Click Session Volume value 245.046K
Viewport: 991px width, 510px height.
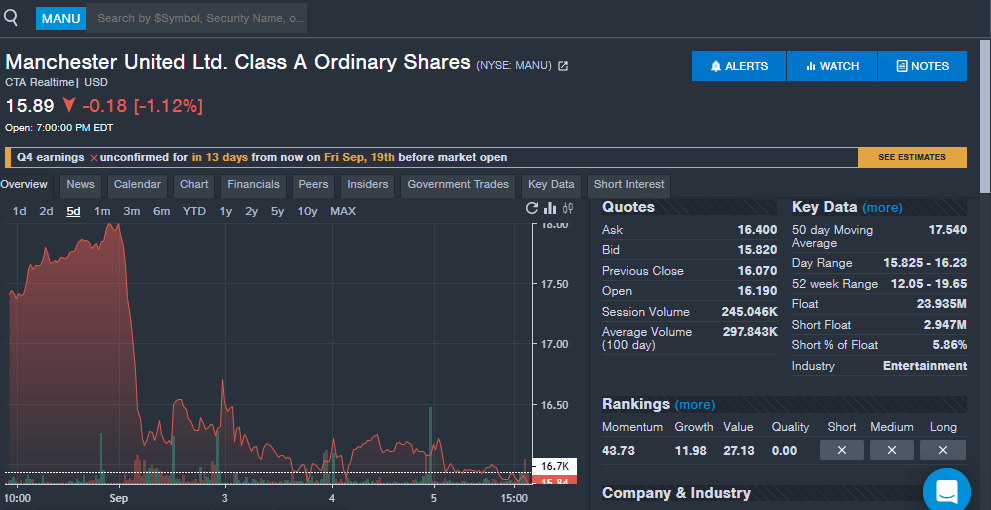click(750, 312)
